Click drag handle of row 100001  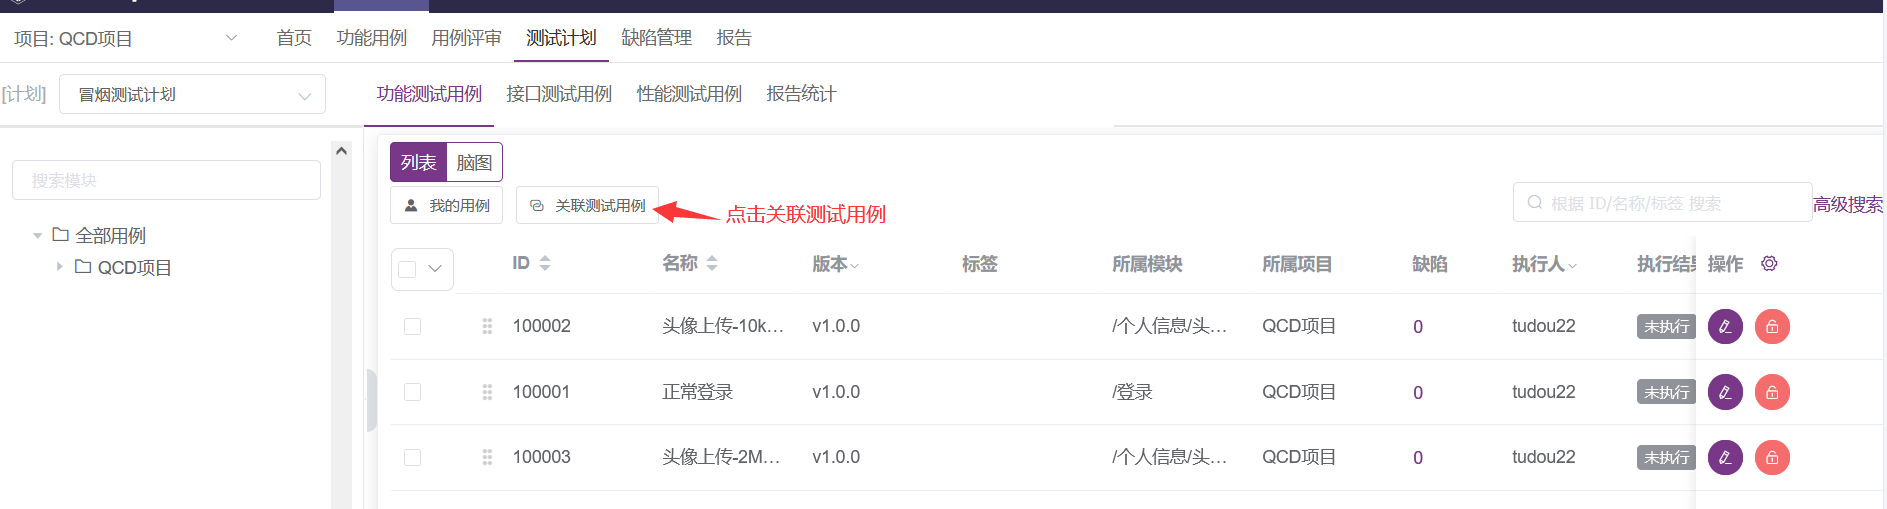487,392
